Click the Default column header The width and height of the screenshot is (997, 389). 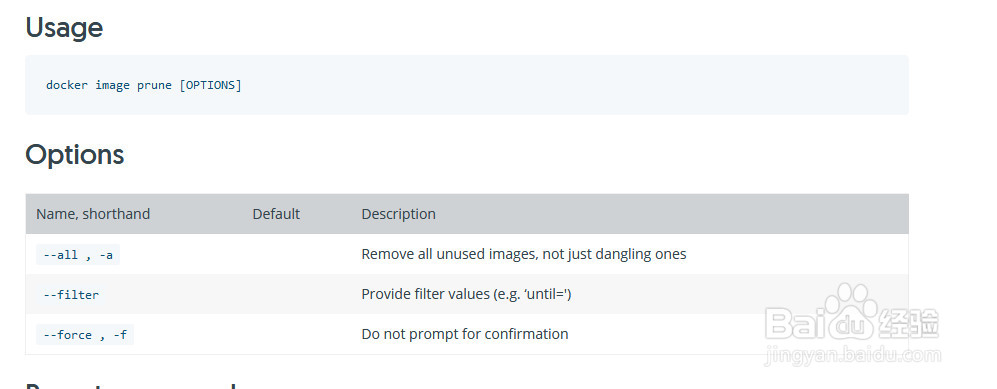(x=276, y=214)
